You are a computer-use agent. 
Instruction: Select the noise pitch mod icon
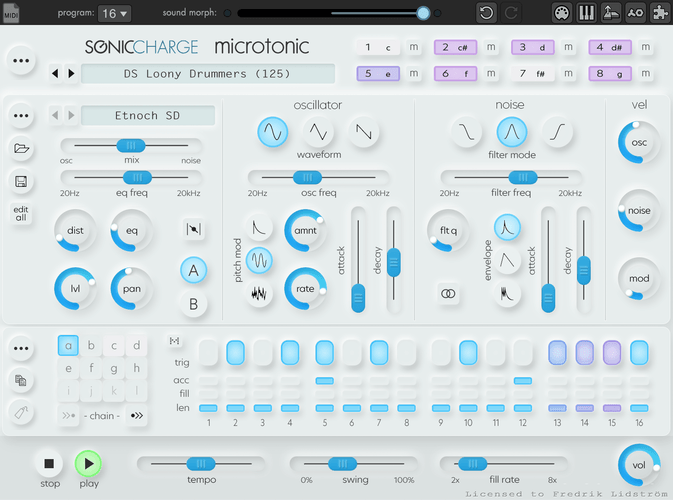(259, 294)
